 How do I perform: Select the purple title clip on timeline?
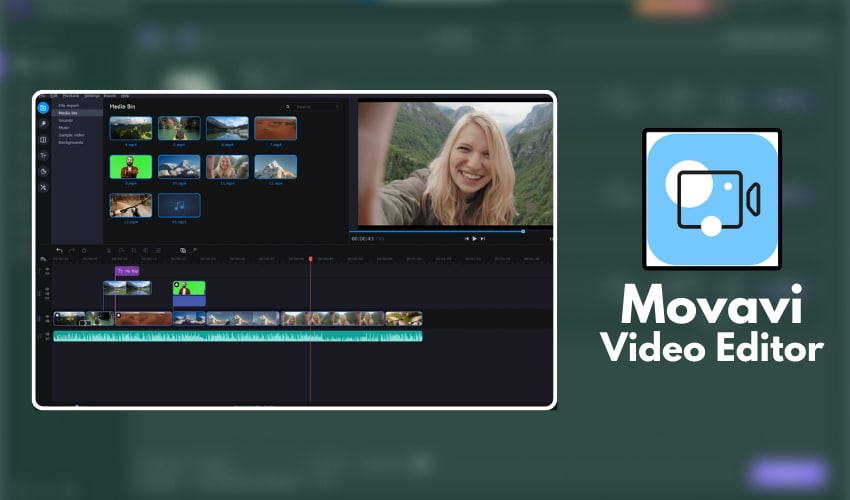coord(127,271)
